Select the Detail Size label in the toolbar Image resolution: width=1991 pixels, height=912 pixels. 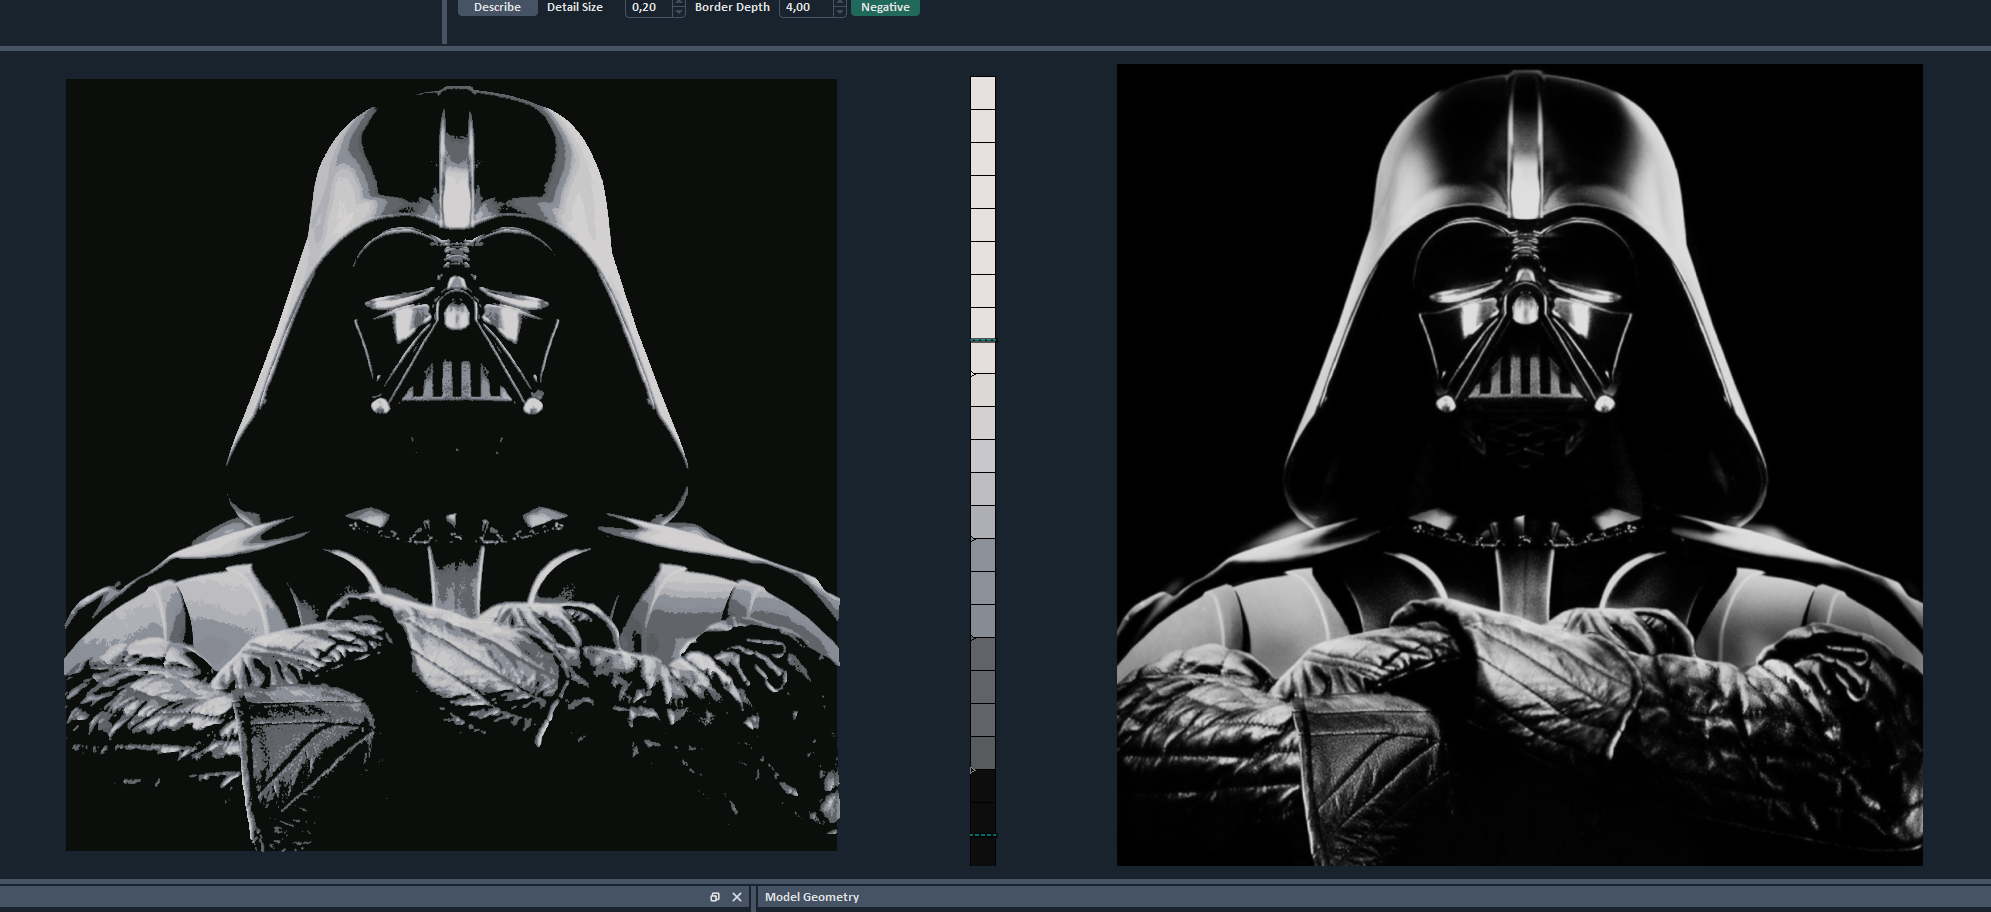point(573,7)
